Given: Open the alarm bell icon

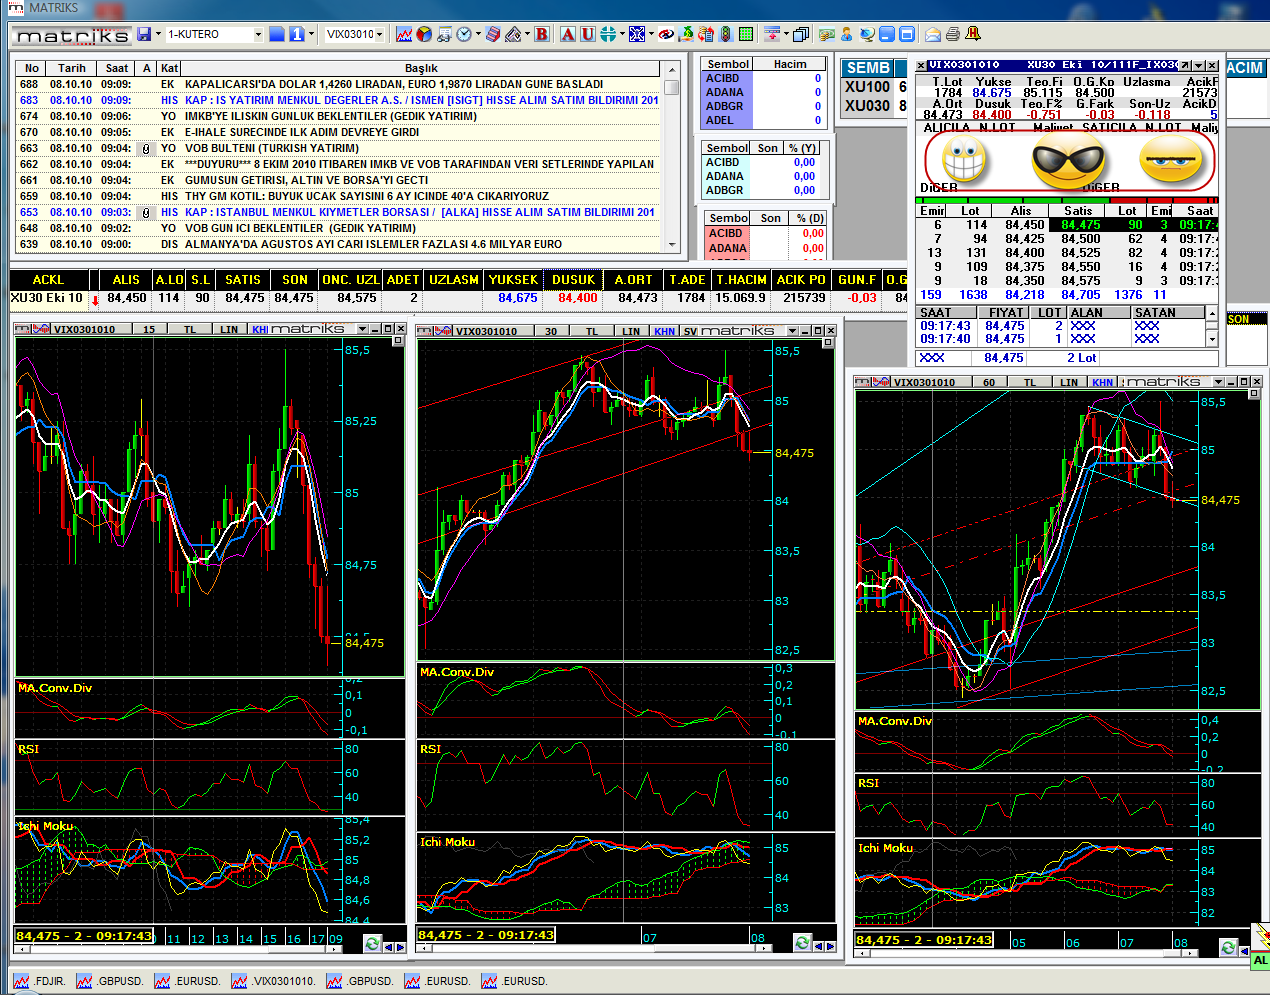Looking at the screenshot, I should coord(973,34).
